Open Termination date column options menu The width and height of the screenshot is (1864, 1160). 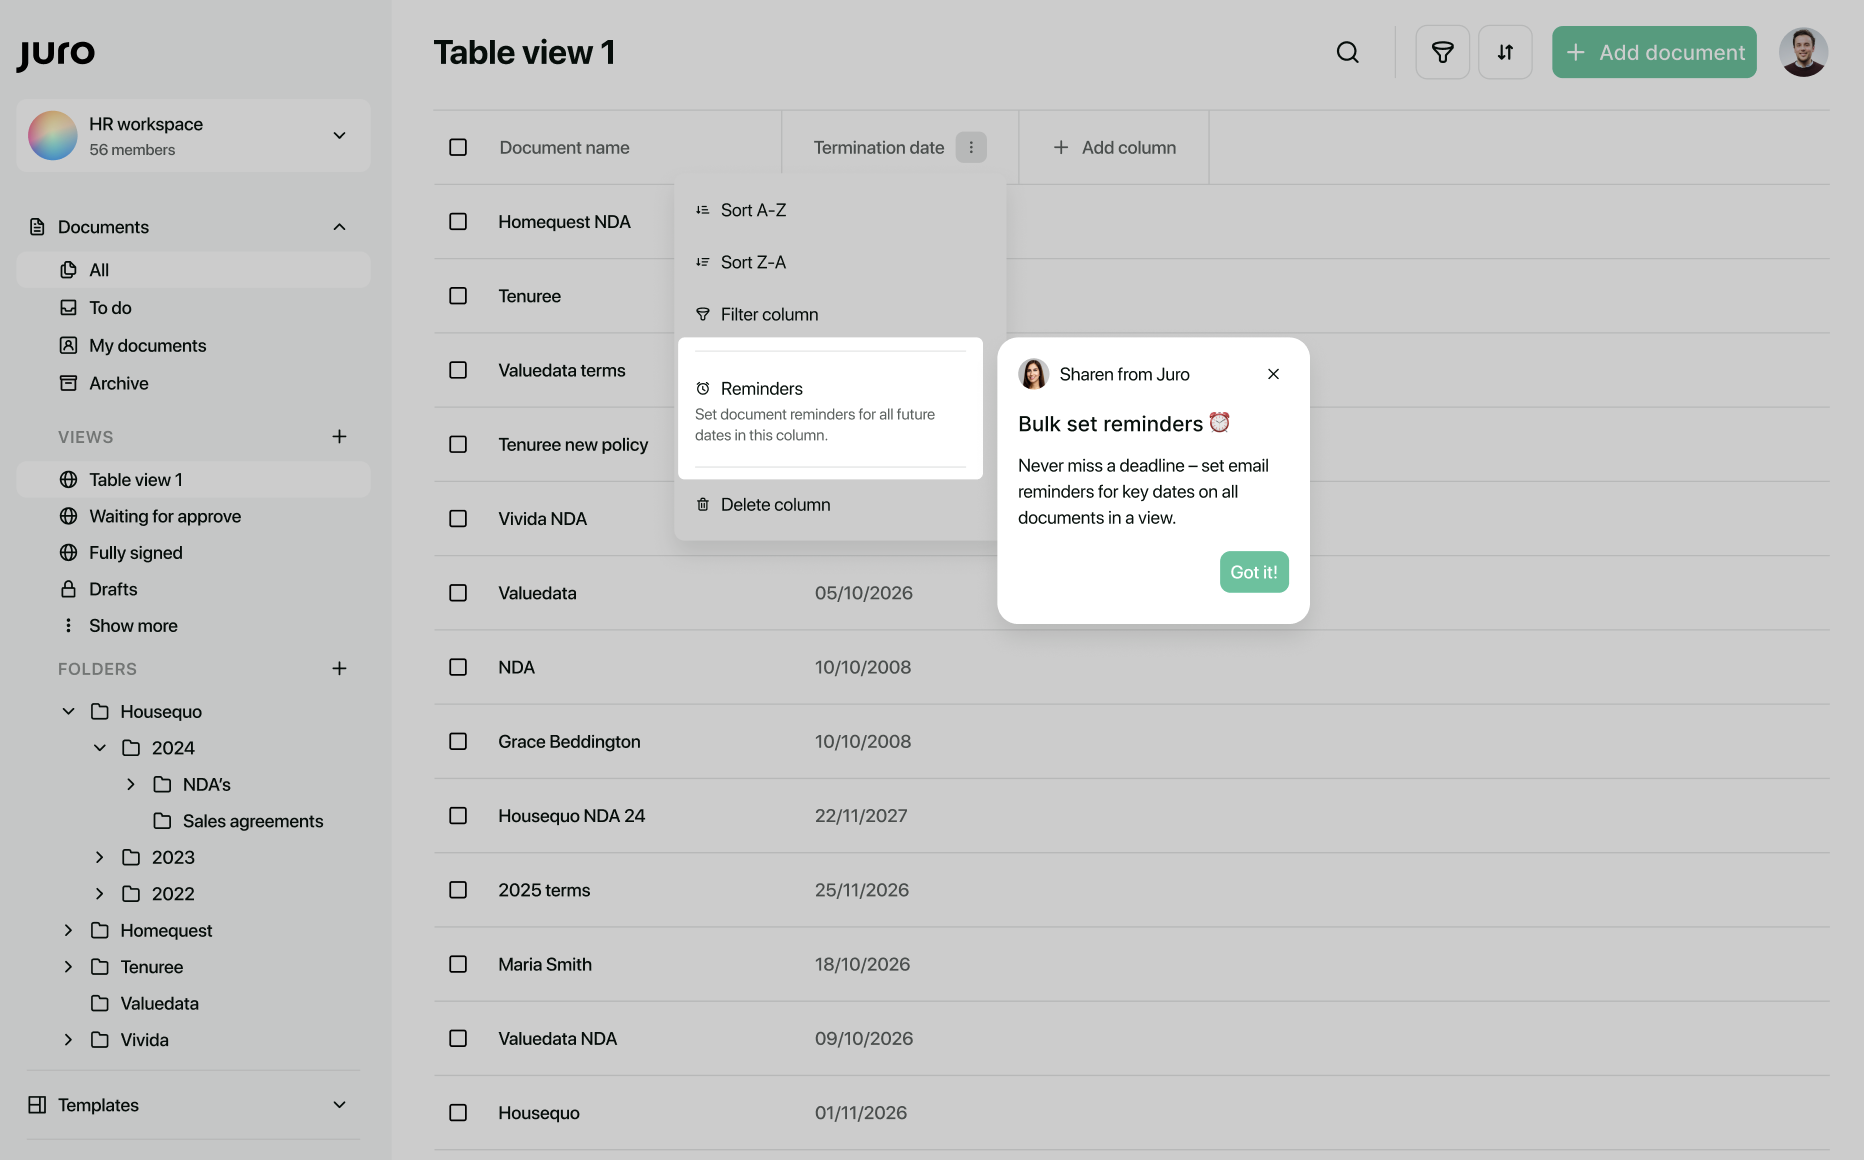971,147
